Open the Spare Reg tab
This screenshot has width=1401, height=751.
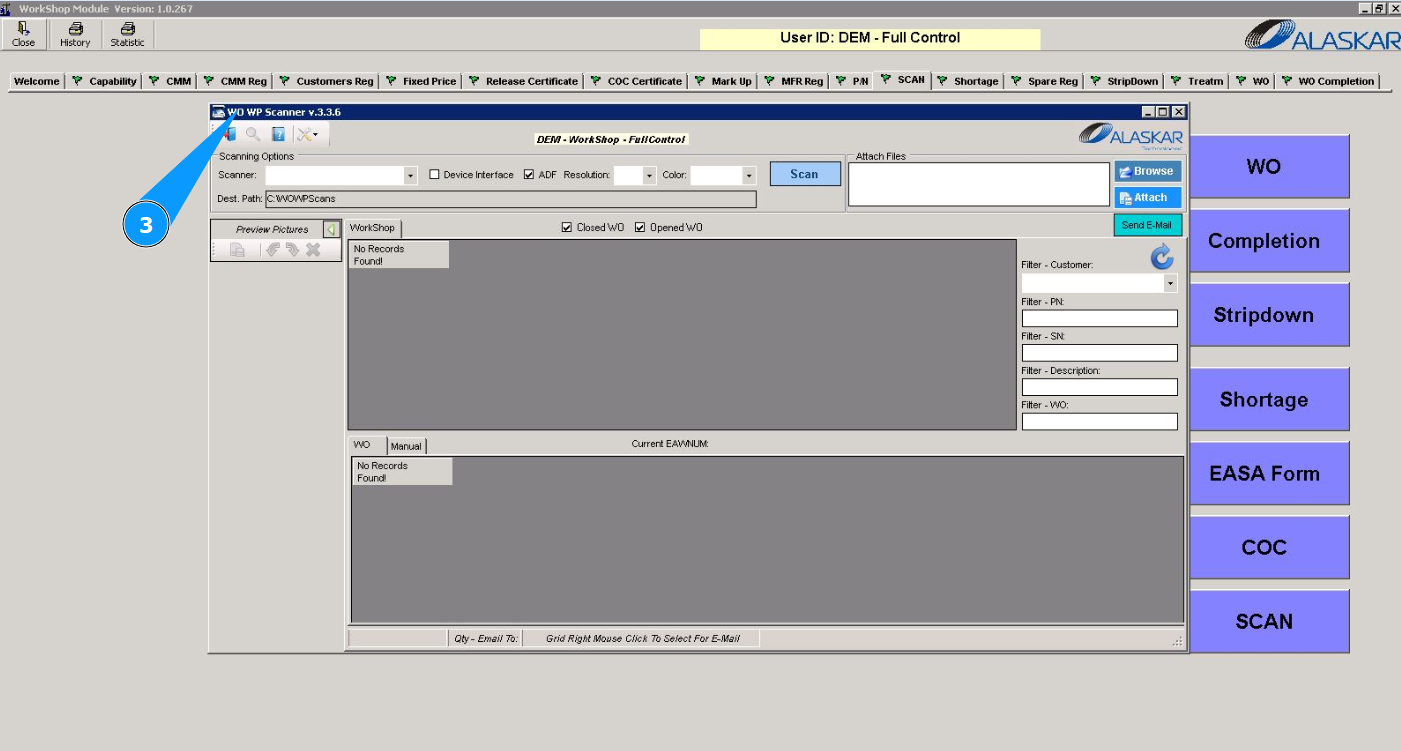[x=1045, y=82]
